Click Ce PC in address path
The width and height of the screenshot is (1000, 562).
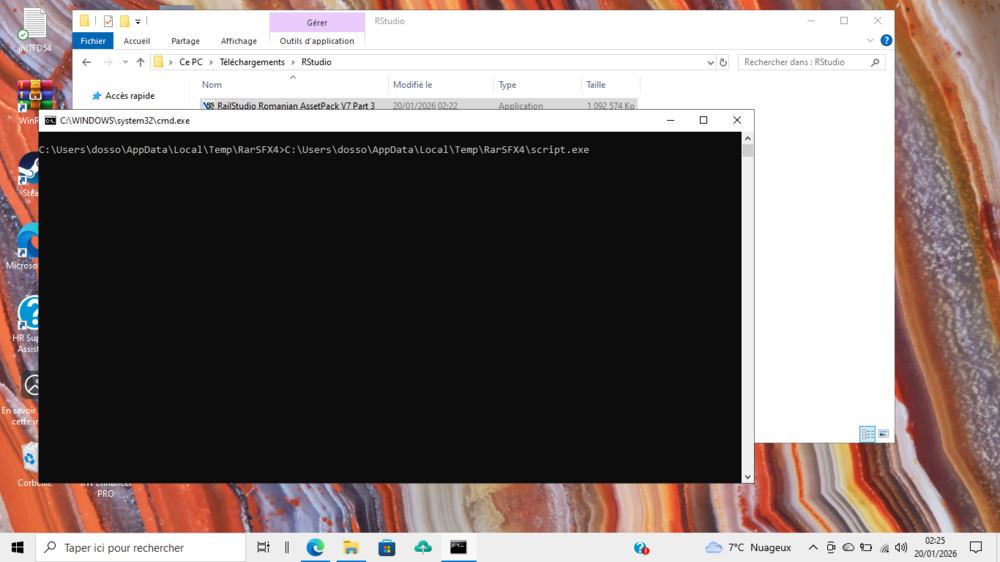coord(191,62)
